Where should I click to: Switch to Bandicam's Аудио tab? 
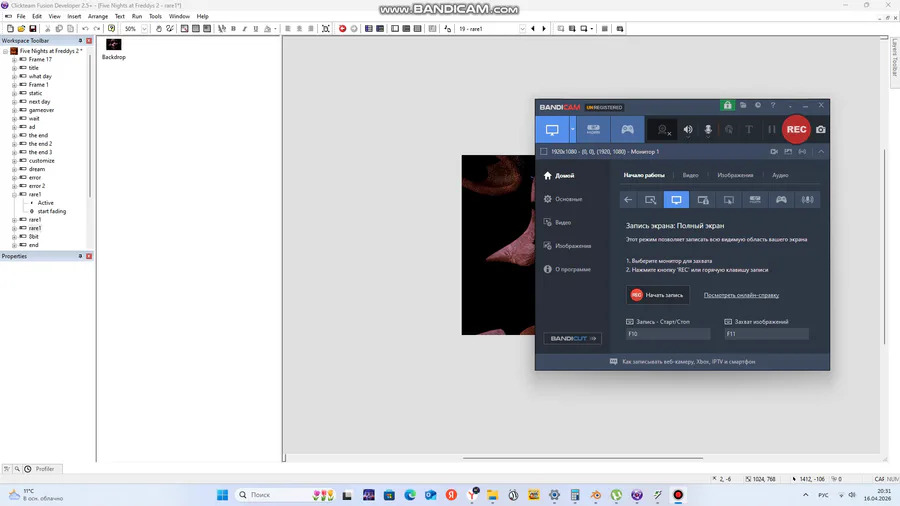tap(780, 175)
